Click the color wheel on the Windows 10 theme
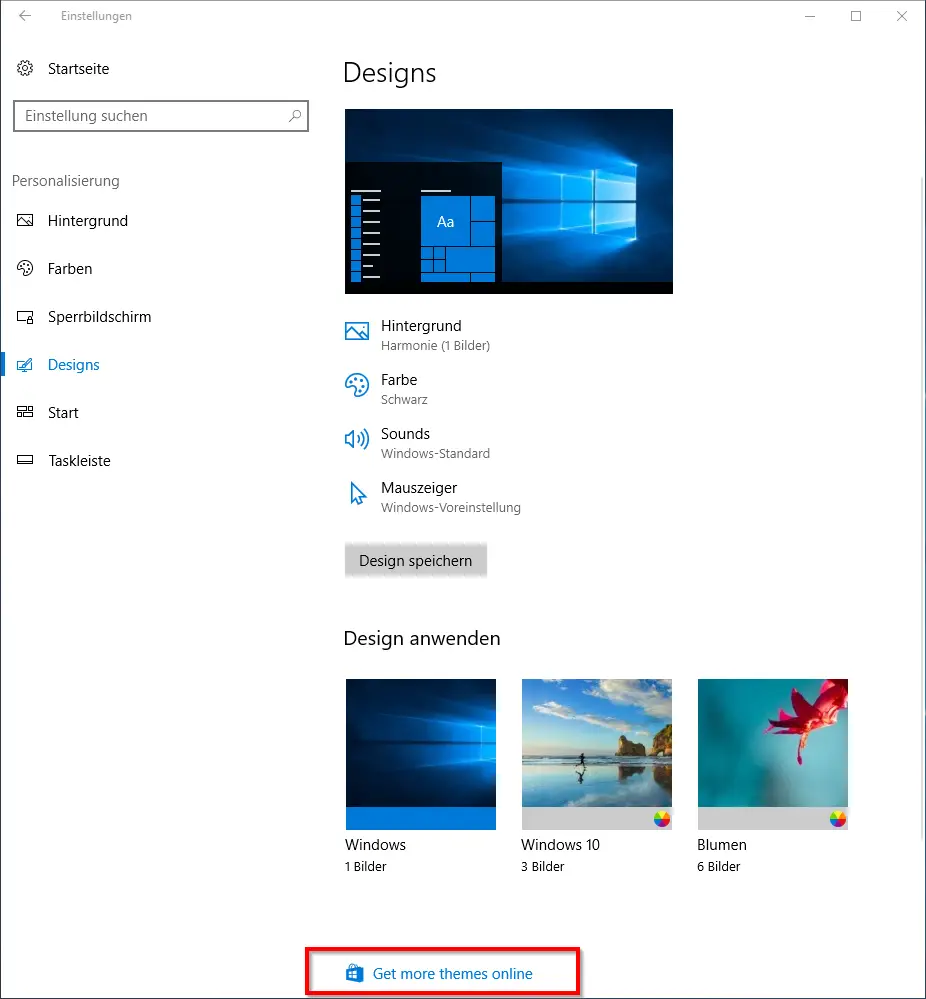The image size is (926, 999). [662, 819]
